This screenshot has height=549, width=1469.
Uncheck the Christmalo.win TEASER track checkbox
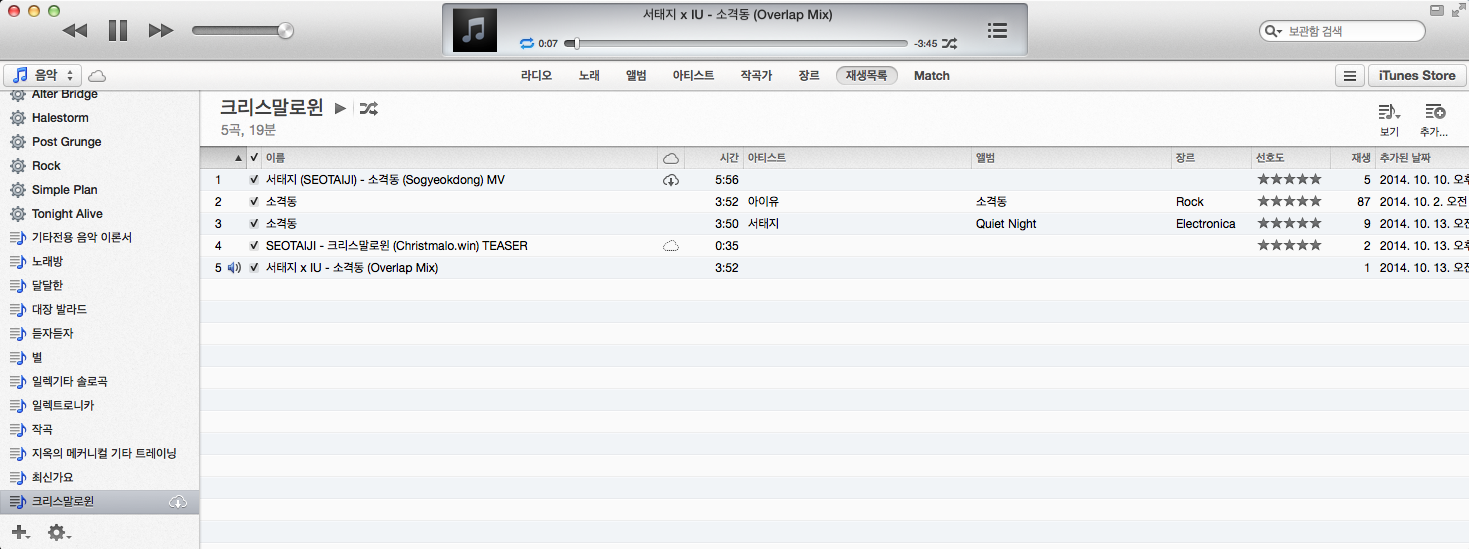pos(254,246)
